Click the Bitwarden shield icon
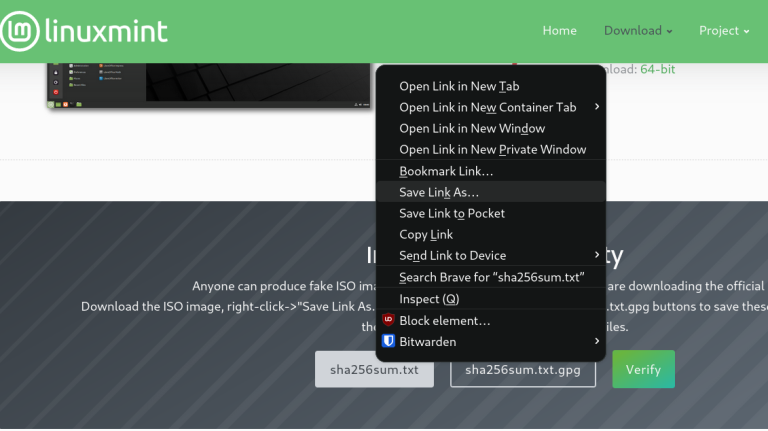The height and width of the screenshot is (431, 768). 388,342
